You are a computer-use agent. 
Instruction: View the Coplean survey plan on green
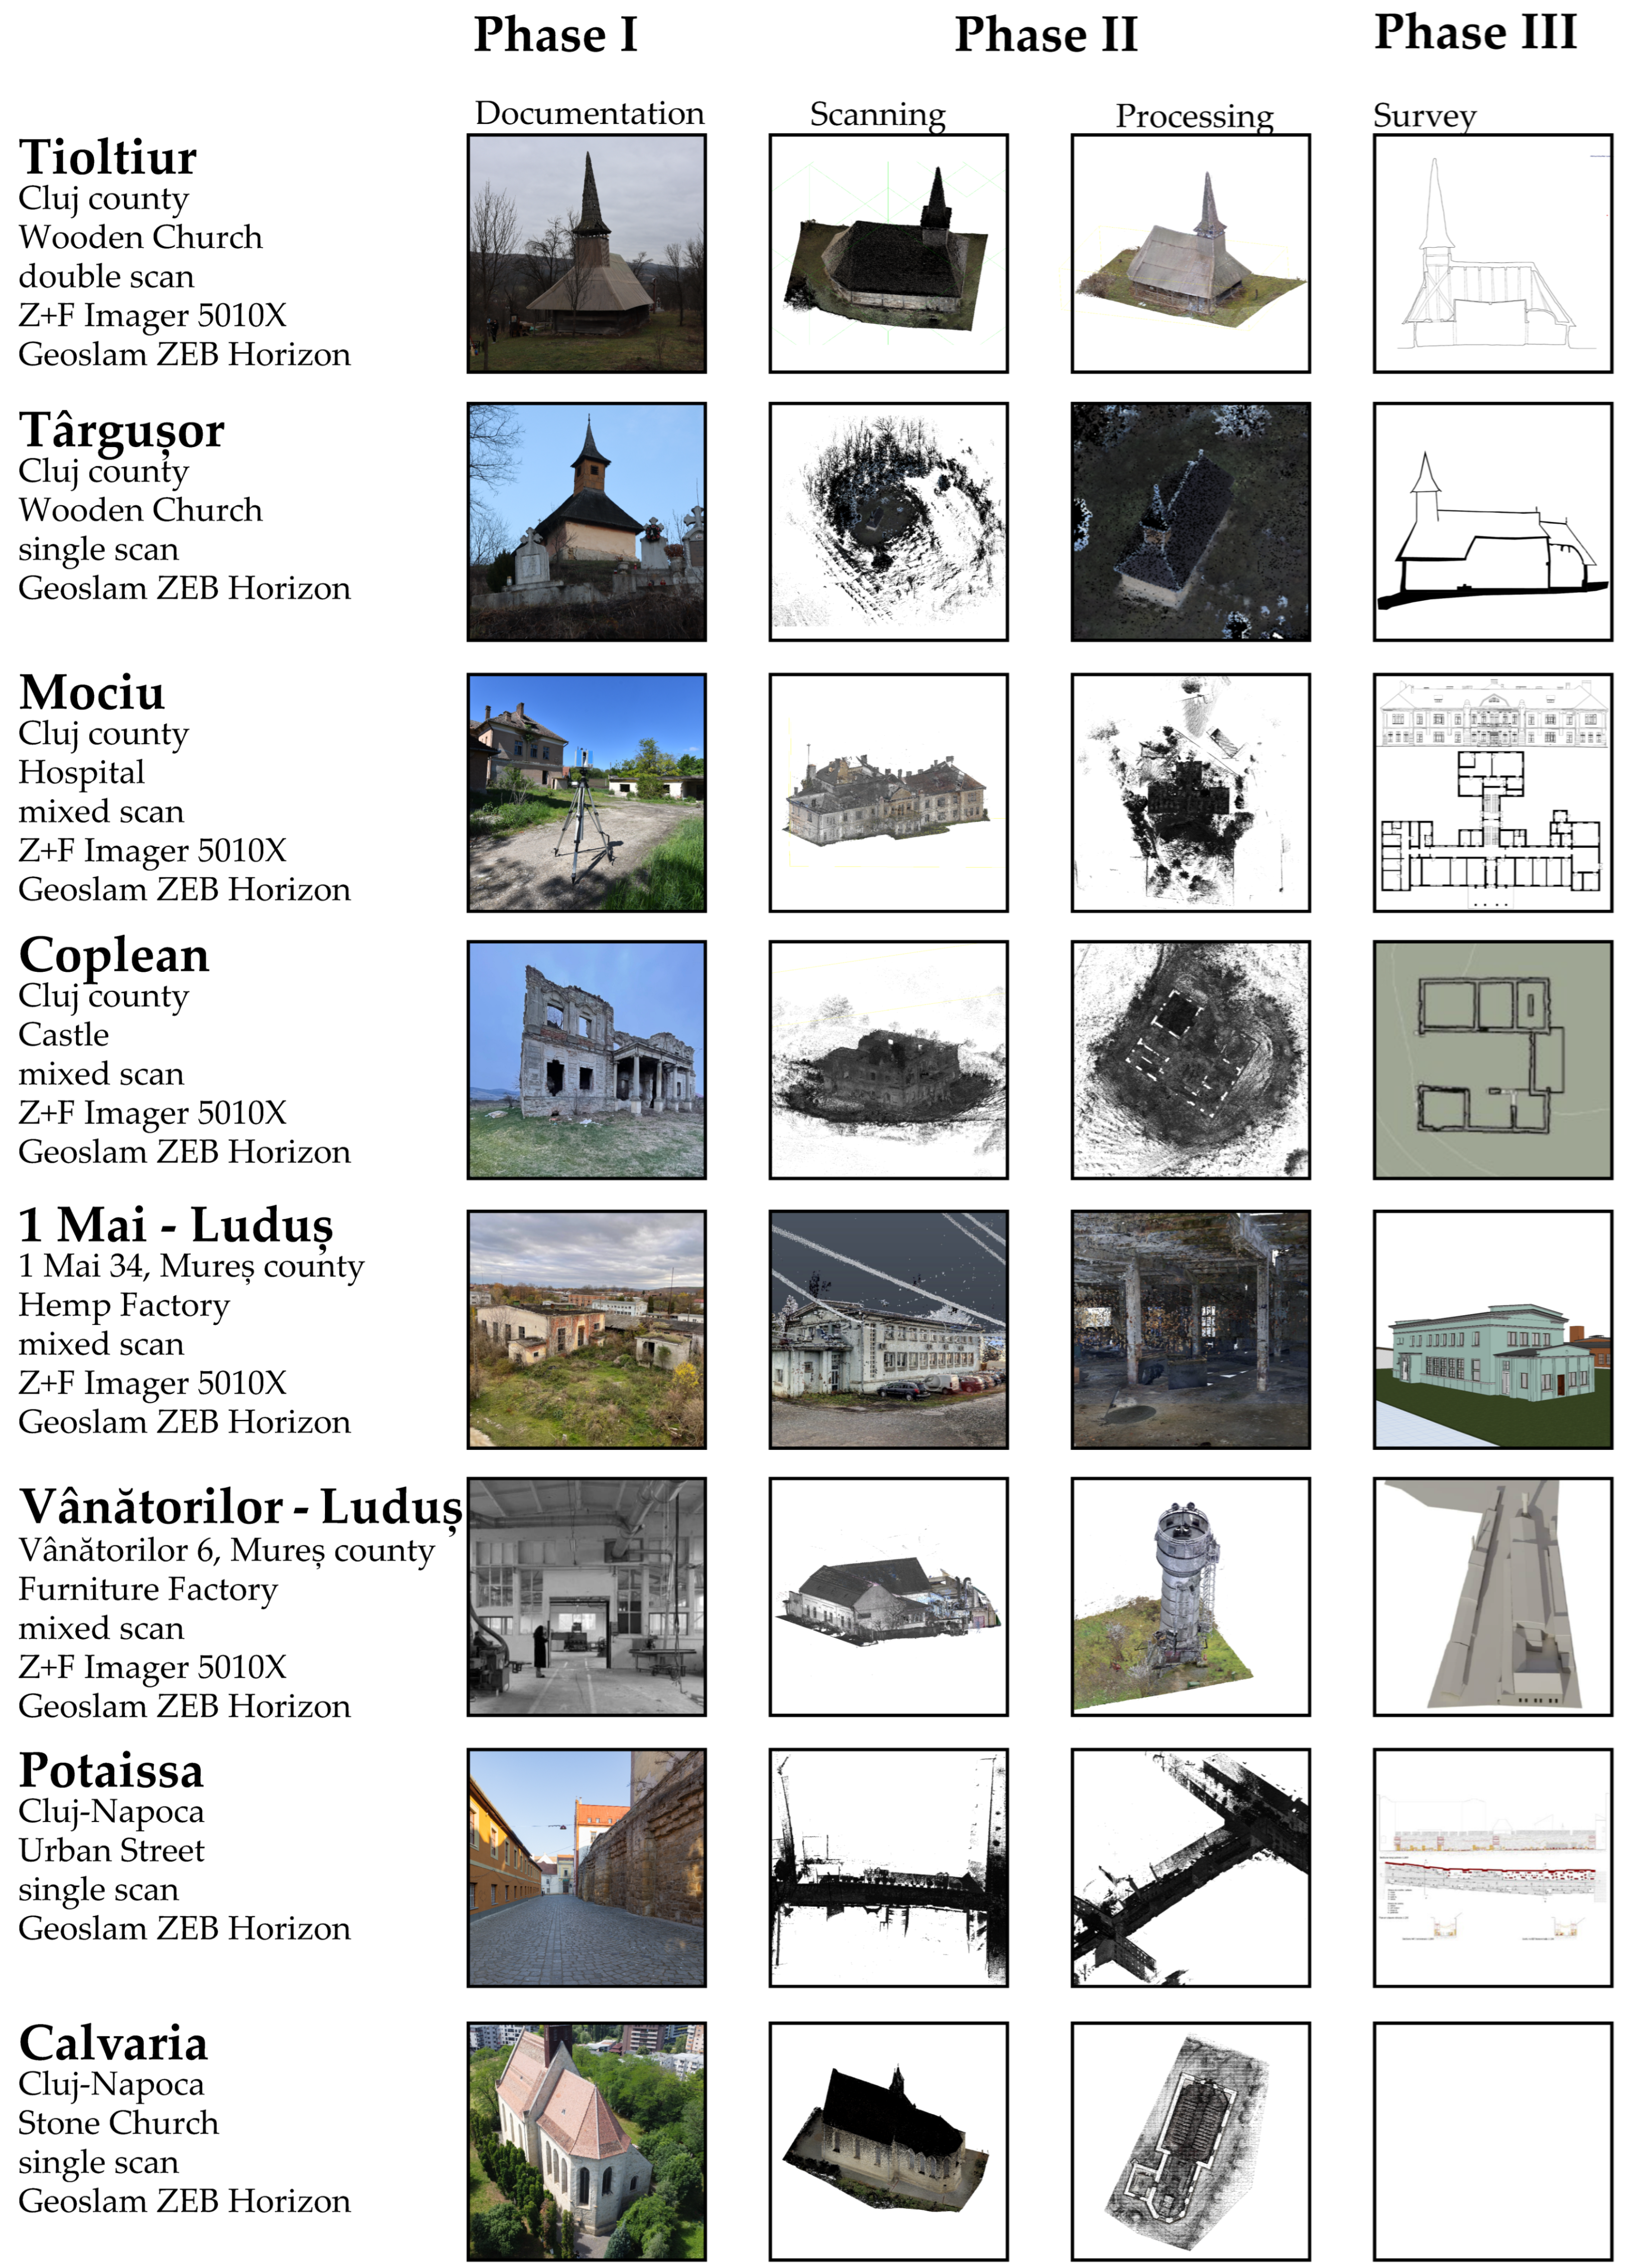[x=1492, y=1060]
